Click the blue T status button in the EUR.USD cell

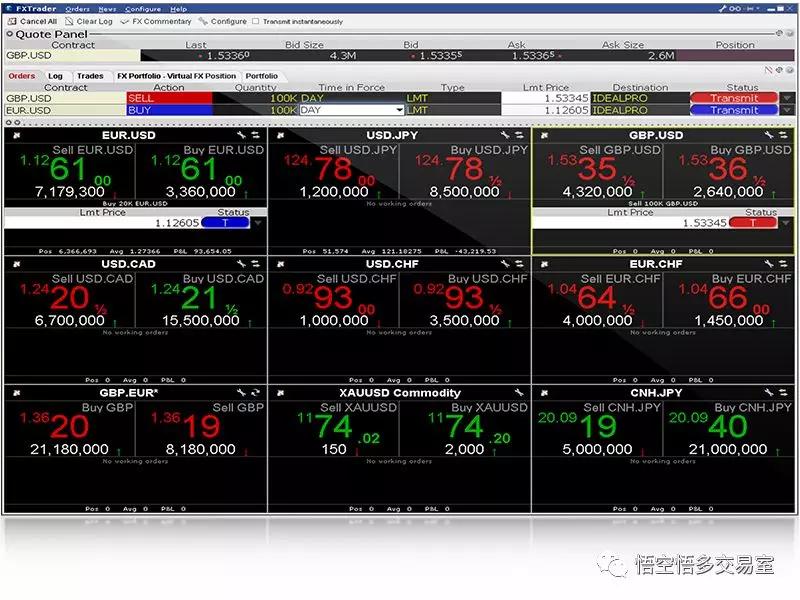[224, 223]
